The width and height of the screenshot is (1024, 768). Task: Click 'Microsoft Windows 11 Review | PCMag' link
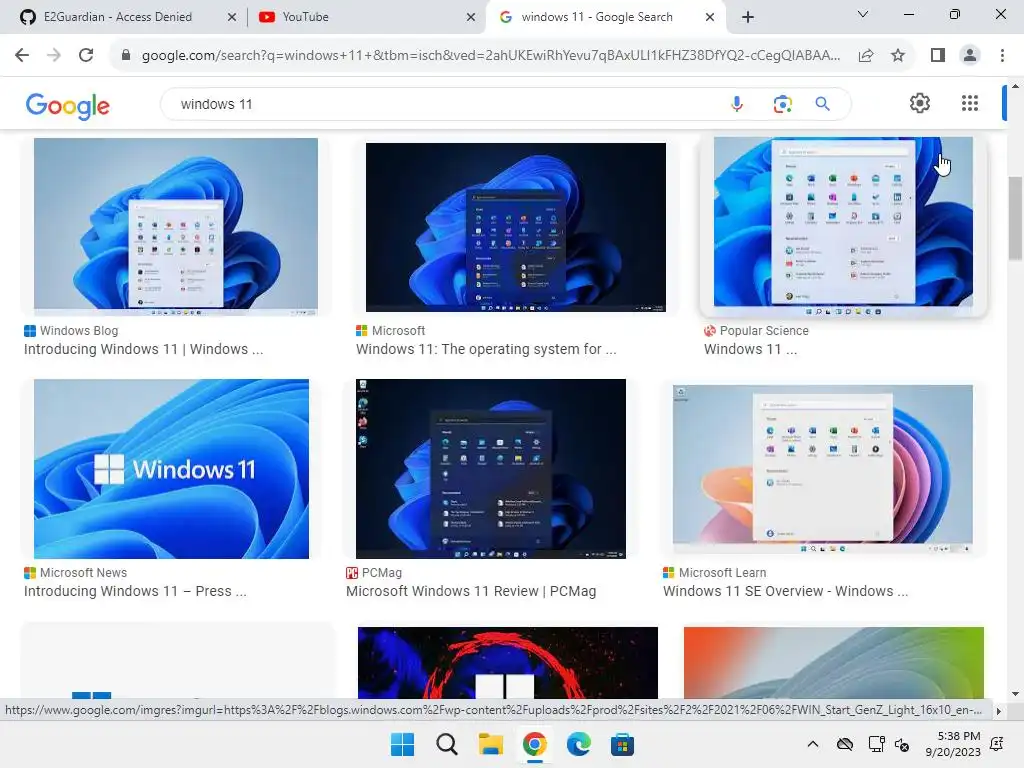(x=471, y=591)
